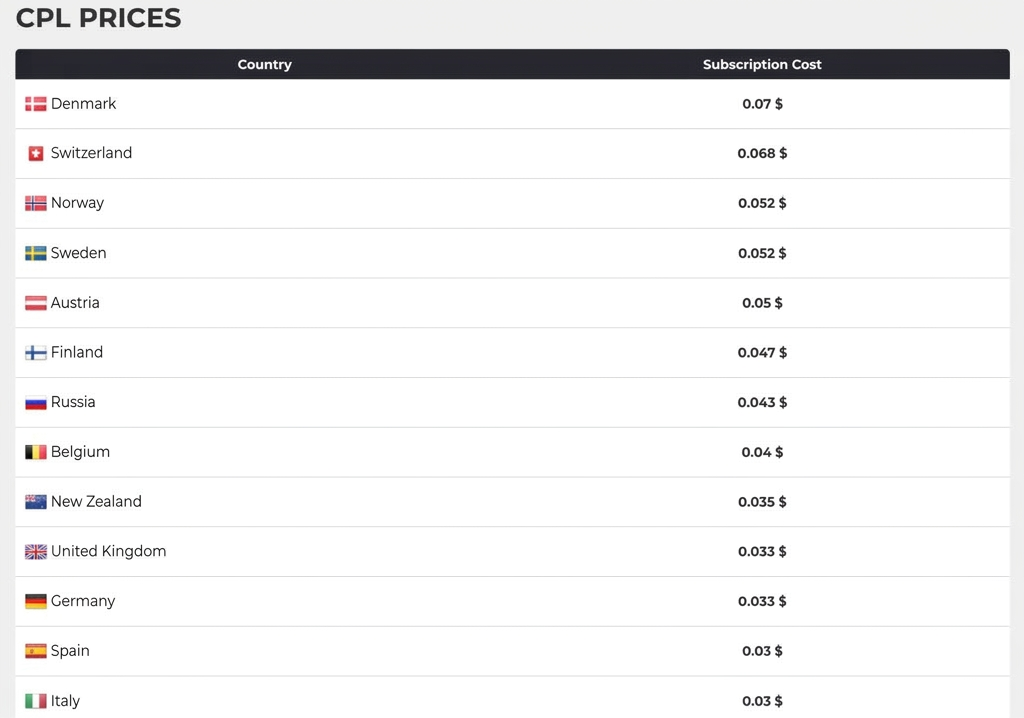Click Finland's 0.047 $ cost value
This screenshot has width=1024, height=718.
[762, 353]
